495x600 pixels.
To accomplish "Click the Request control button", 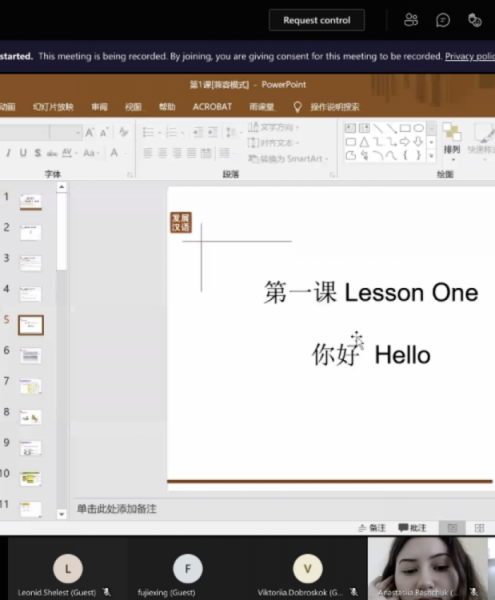I will pos(317,20).
